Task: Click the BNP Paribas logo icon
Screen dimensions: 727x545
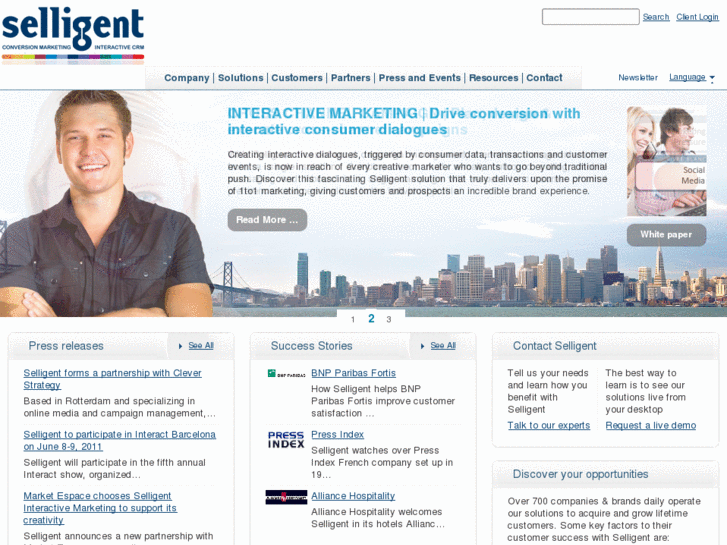Action: (x=286, y=374)
